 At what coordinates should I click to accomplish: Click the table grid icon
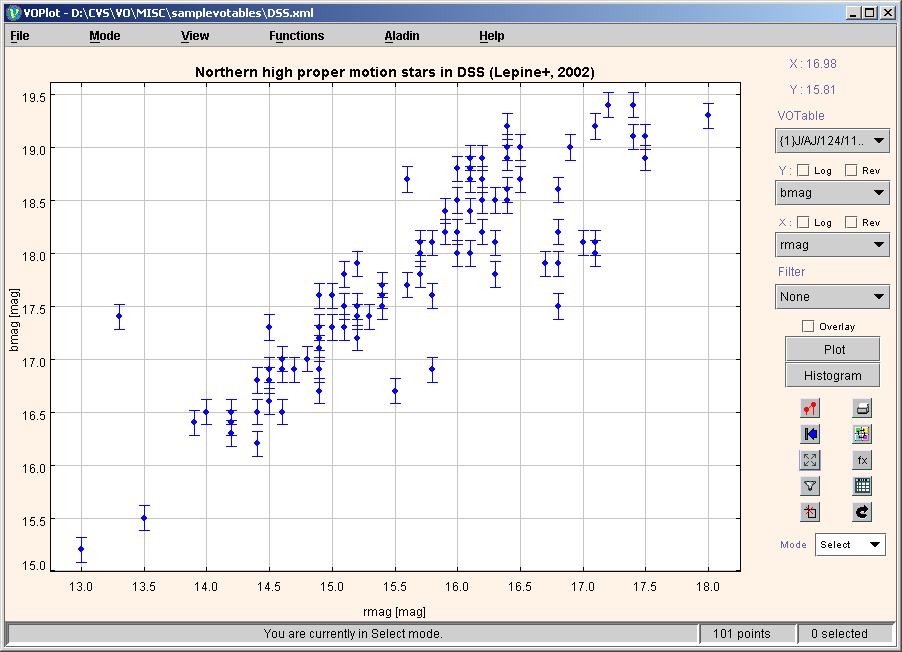pyautogui.click(x=862, y=486)
